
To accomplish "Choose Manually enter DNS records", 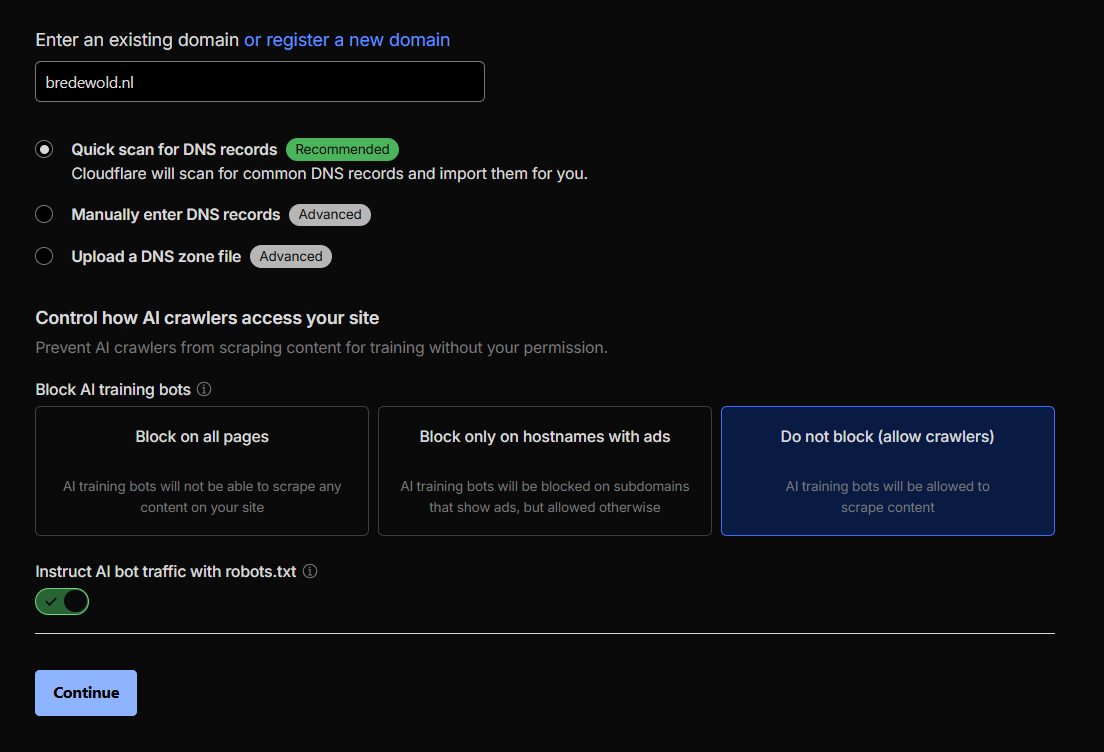I will pos(44,214).
